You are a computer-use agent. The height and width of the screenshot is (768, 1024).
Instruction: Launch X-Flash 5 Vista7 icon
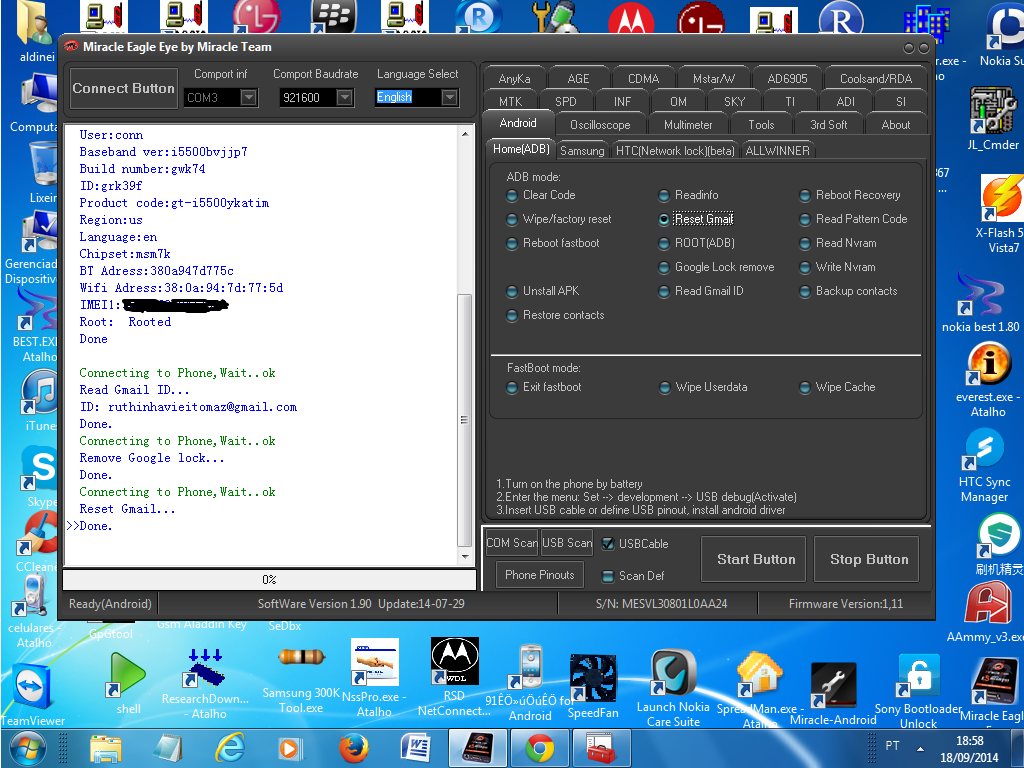point(999,212)
